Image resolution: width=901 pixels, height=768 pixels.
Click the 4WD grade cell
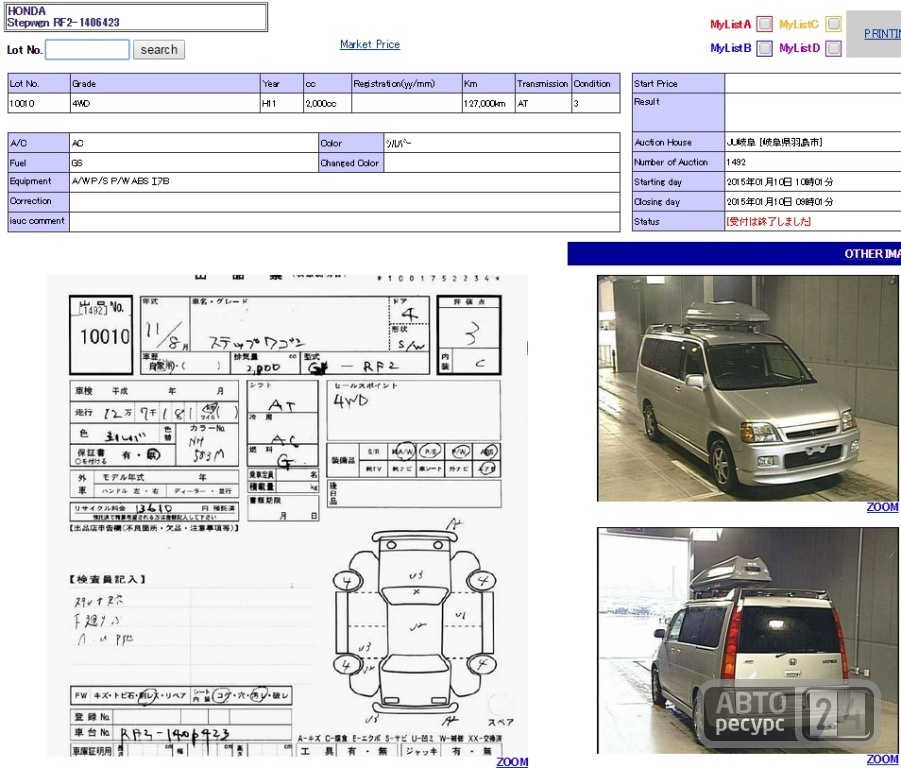165,103
